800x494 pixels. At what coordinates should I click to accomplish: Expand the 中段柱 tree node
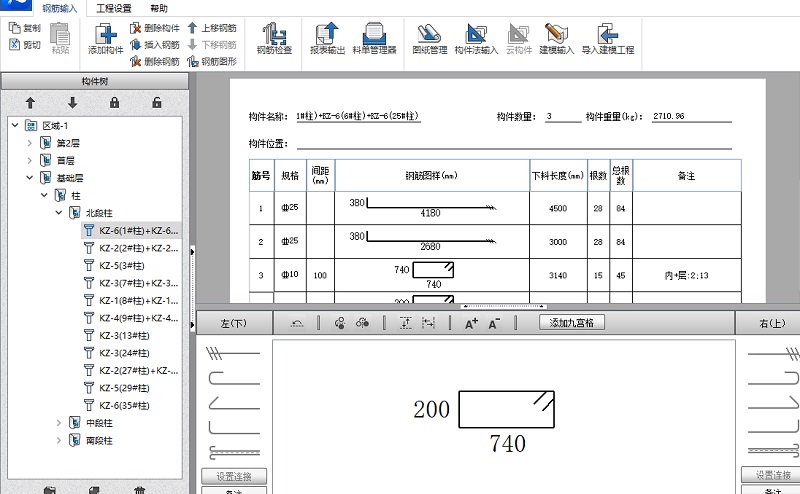click(58, 423)
